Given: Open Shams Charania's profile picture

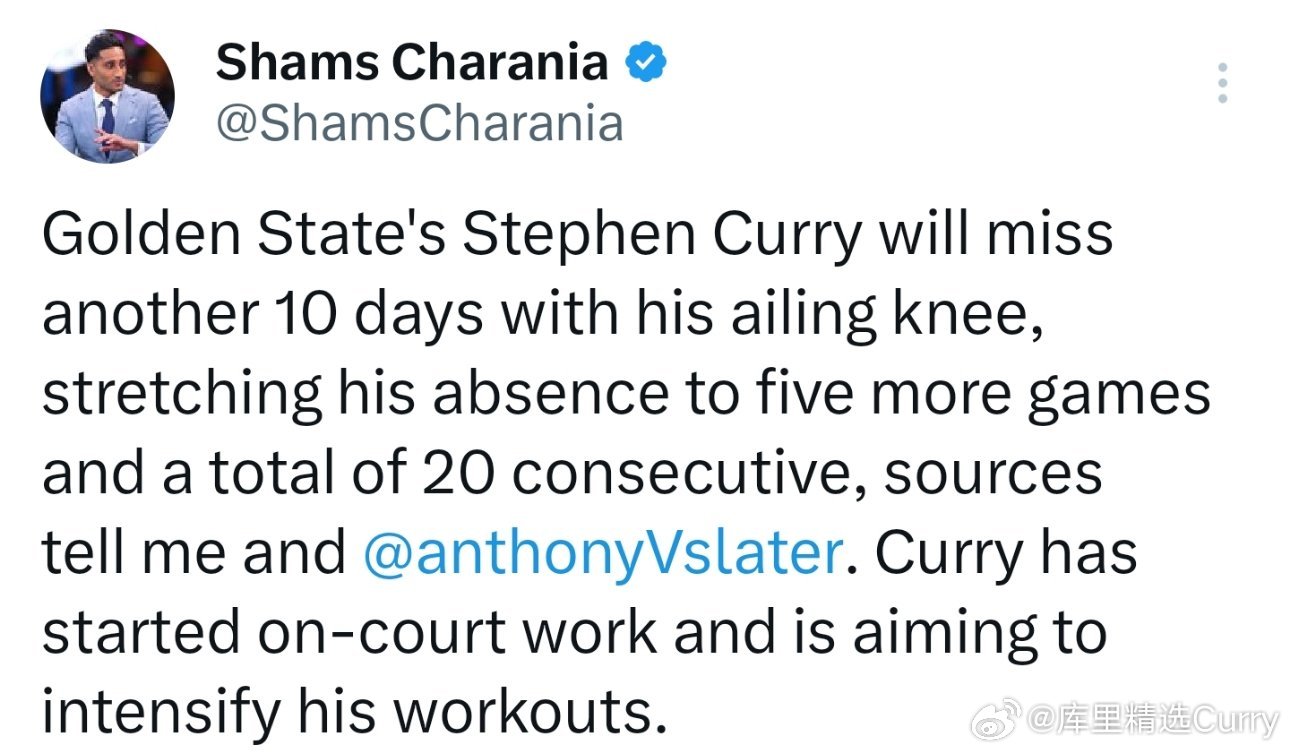Looking at the screenshot, I should pyautogui.click(x=107, y=97).
